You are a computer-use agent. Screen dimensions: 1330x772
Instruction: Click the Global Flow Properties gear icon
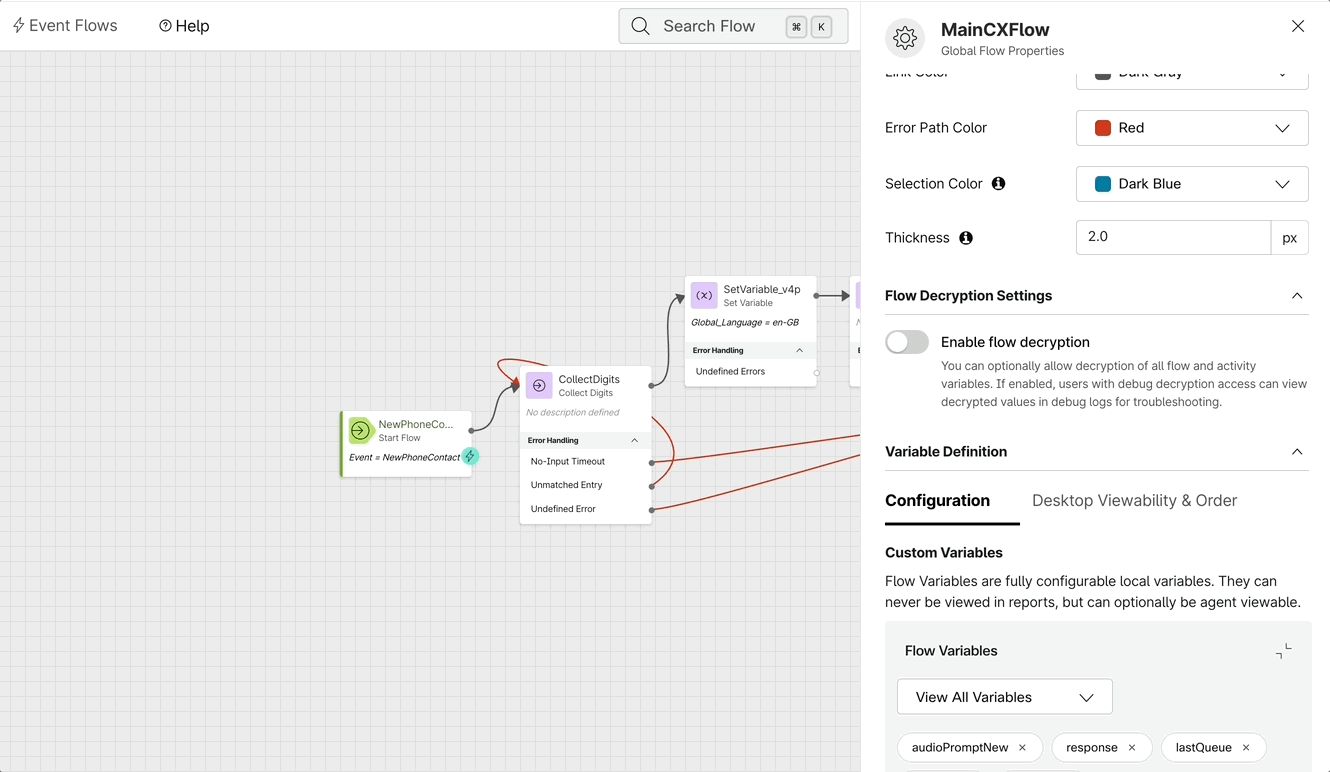point(905,38)
